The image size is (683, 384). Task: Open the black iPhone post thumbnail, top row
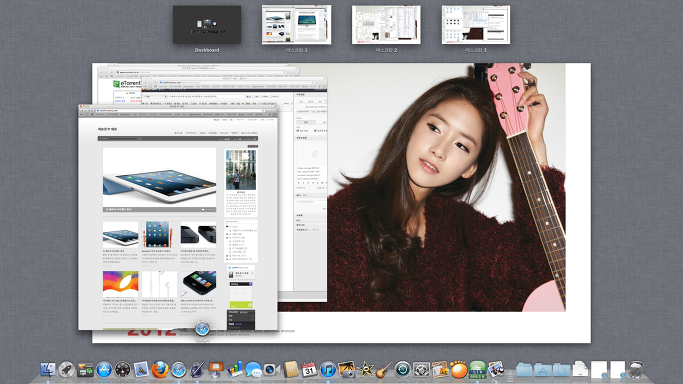pyautogui.click(x=198, y=235)
